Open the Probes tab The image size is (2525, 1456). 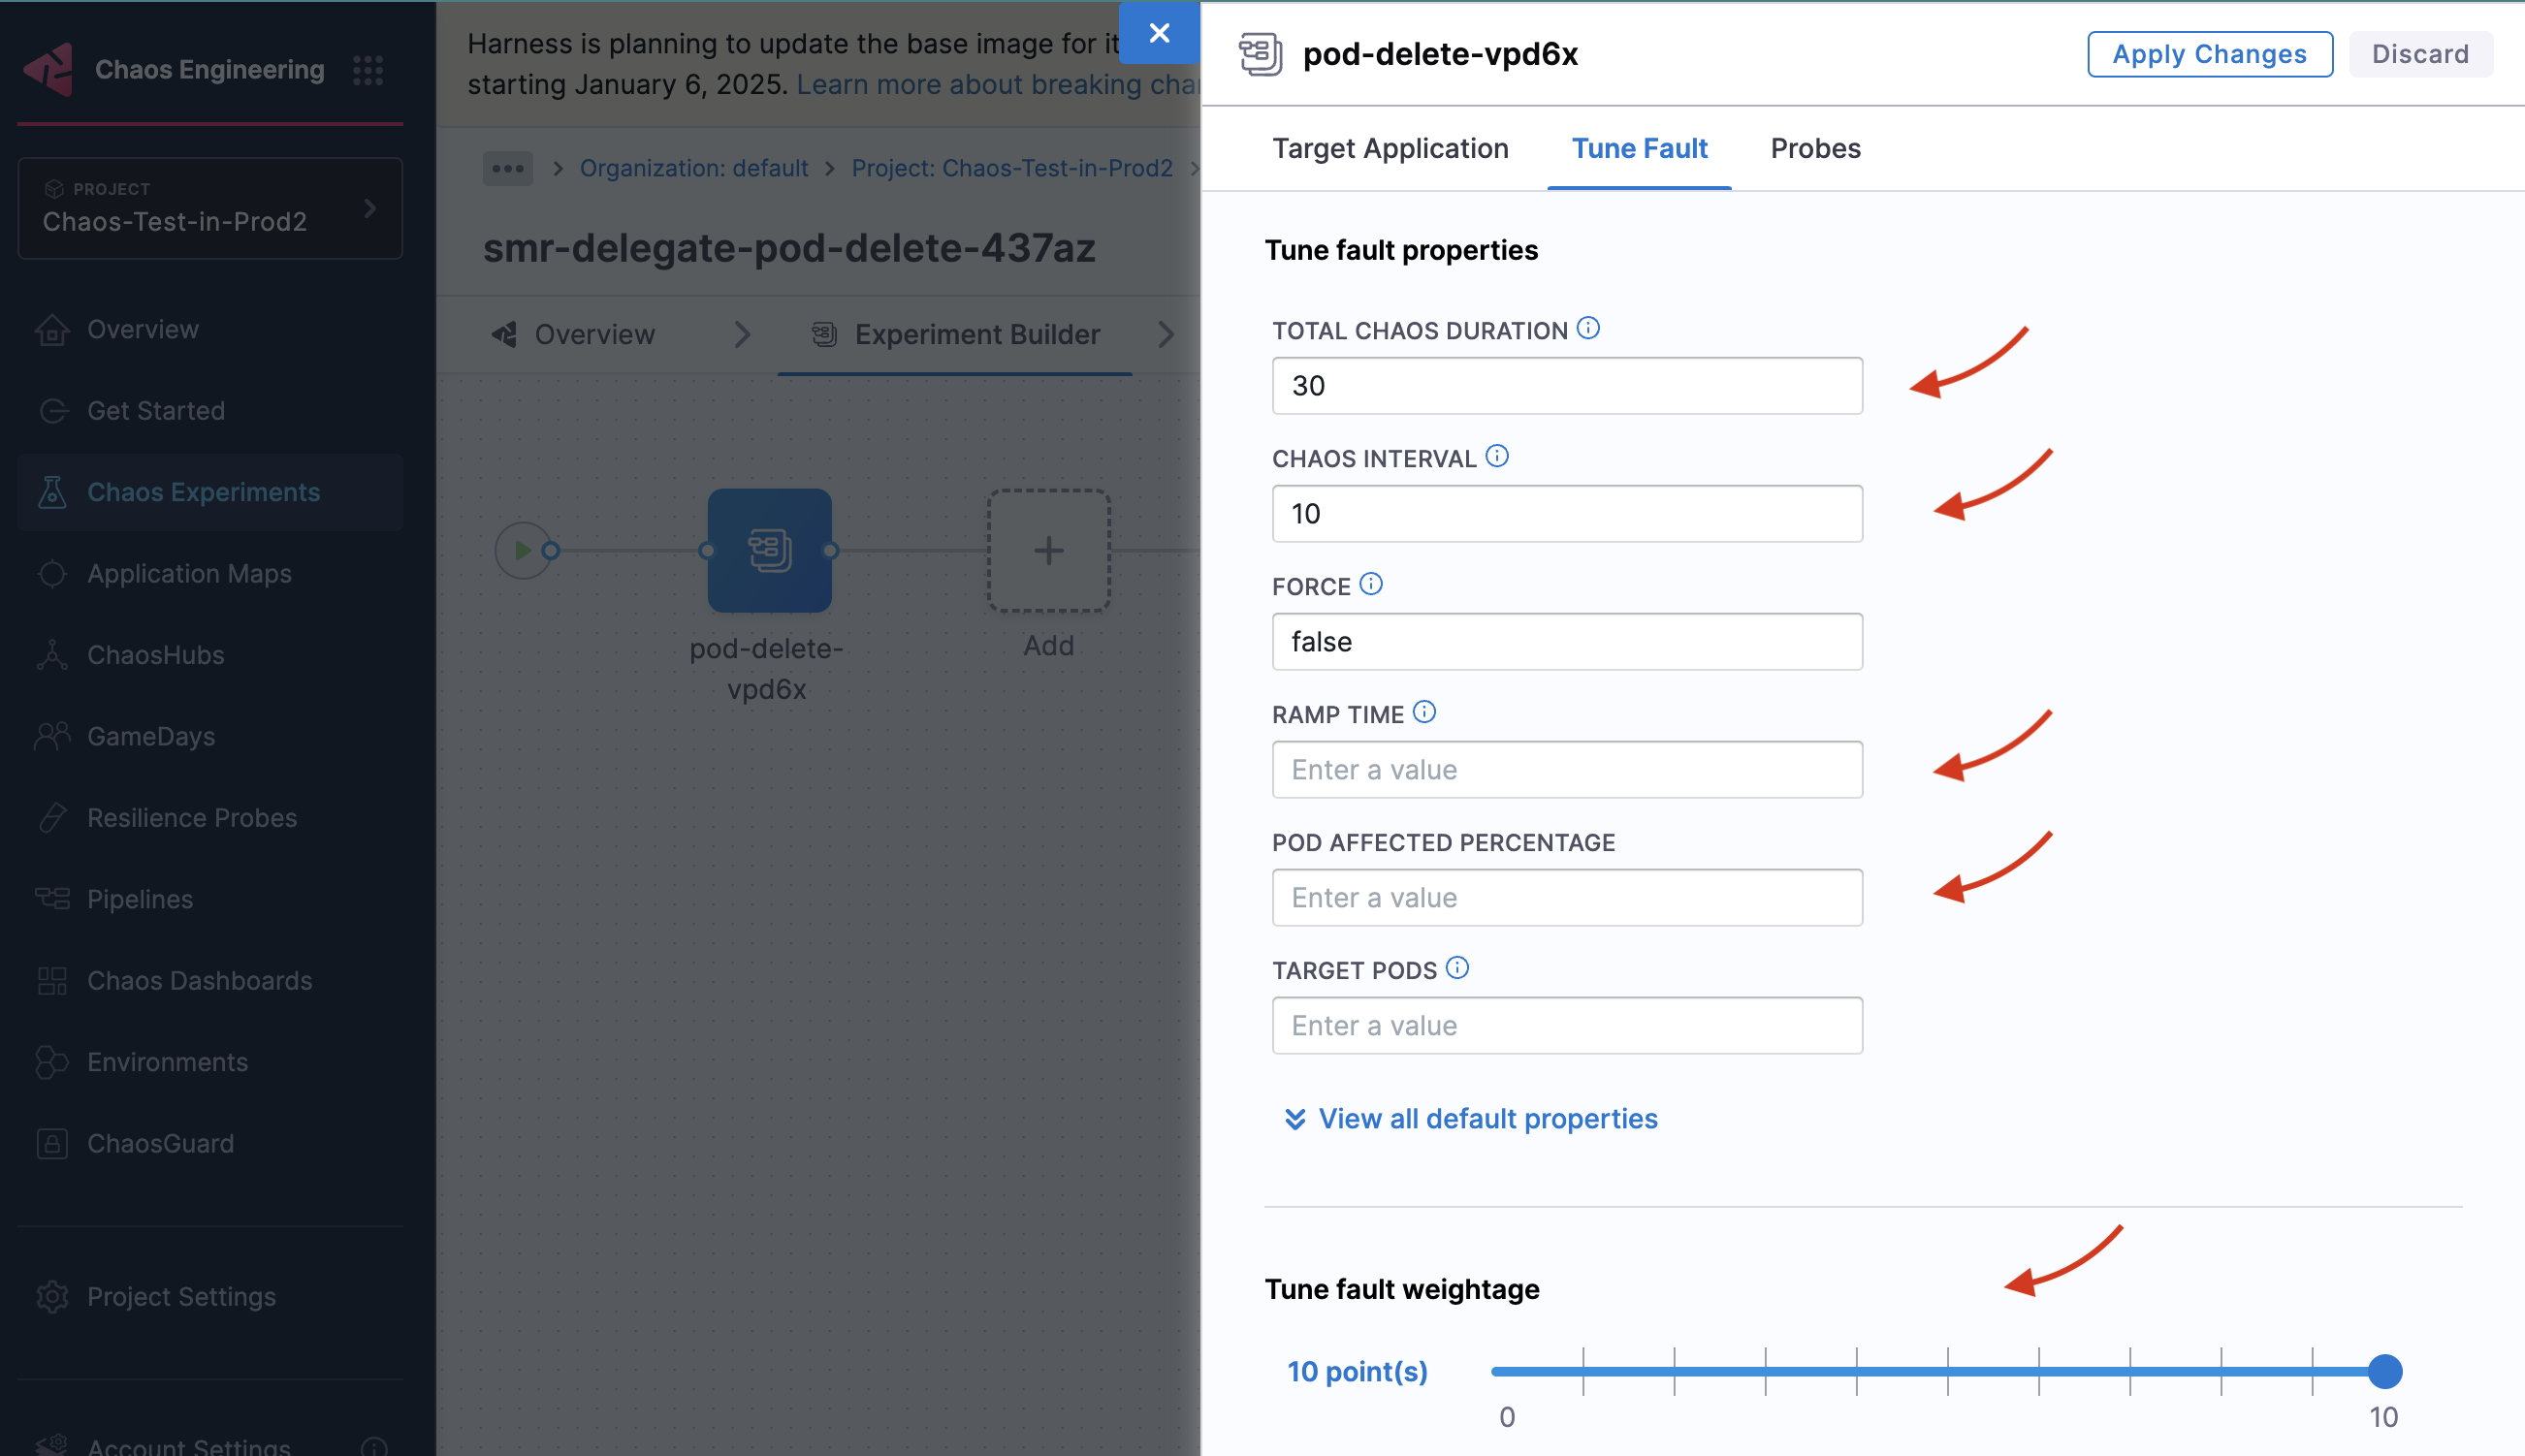(x=1815, y=148)
